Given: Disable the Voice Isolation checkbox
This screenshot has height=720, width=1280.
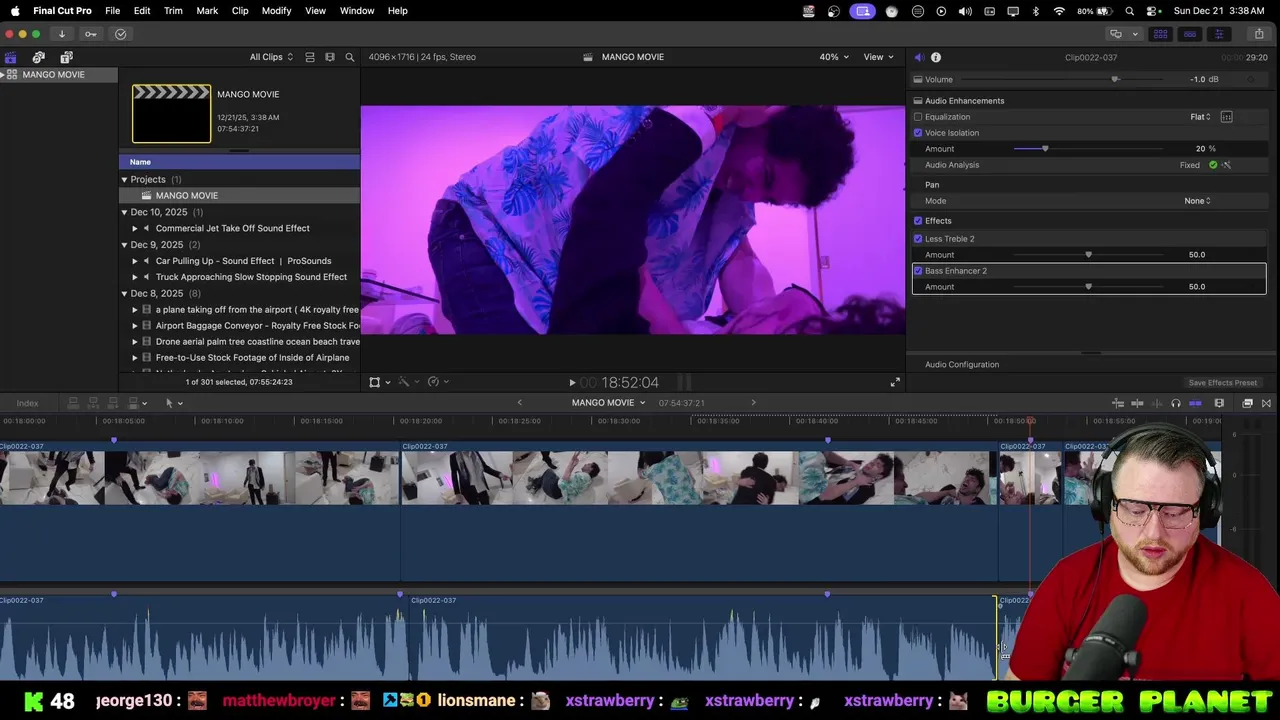Looking at the screenshot, I should (x=918, y=133).
